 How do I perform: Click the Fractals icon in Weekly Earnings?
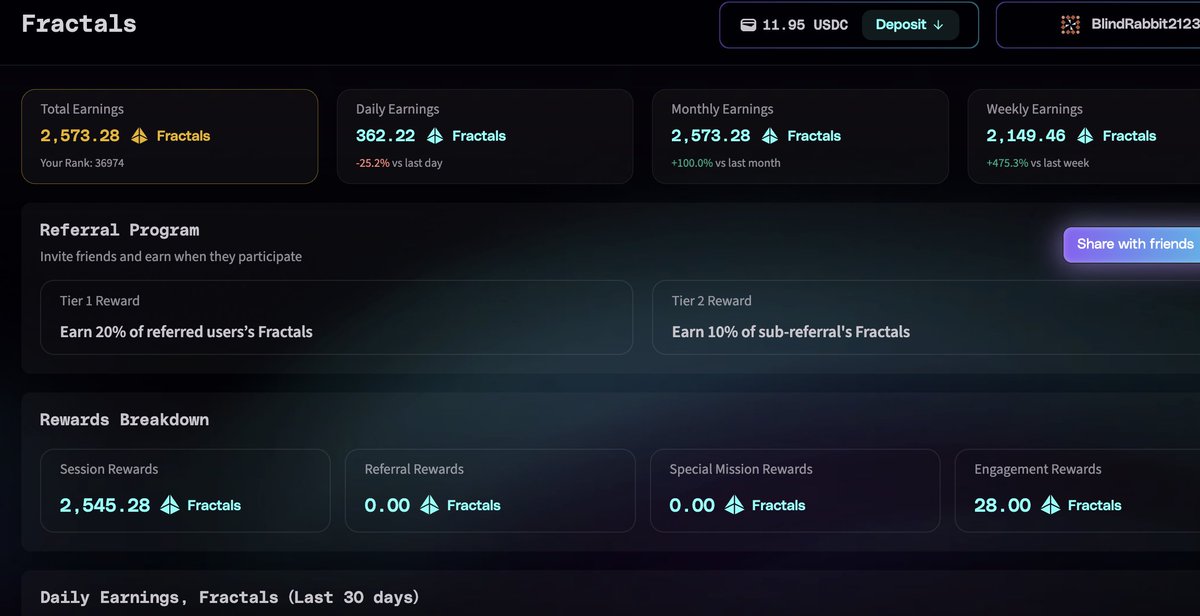pos(1085,136)
